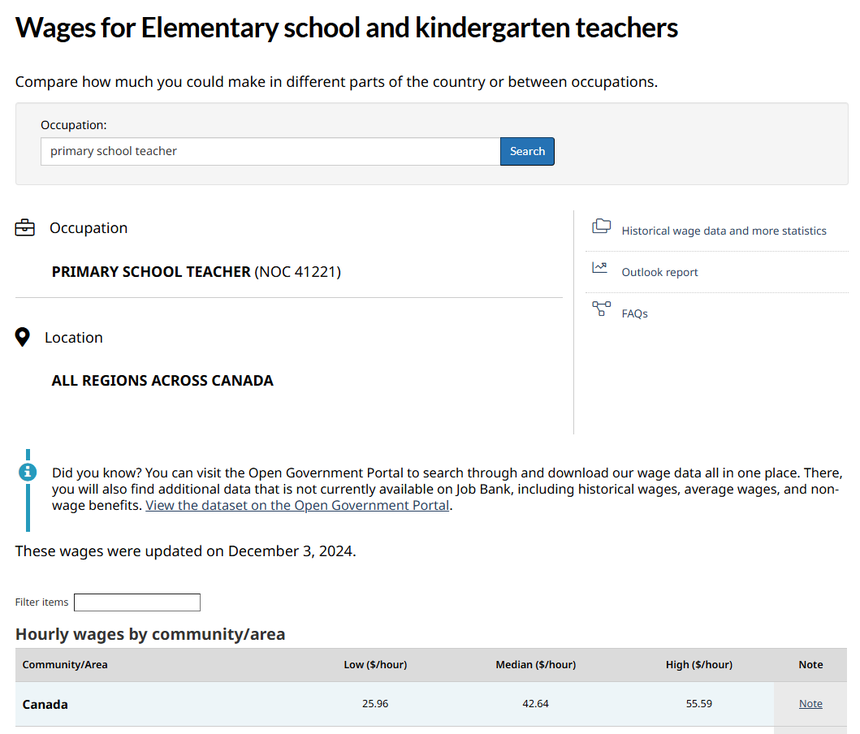The height and width of the screenshot is (734, 860).
Task: Click the blue info circle icon
Action: 29,472
